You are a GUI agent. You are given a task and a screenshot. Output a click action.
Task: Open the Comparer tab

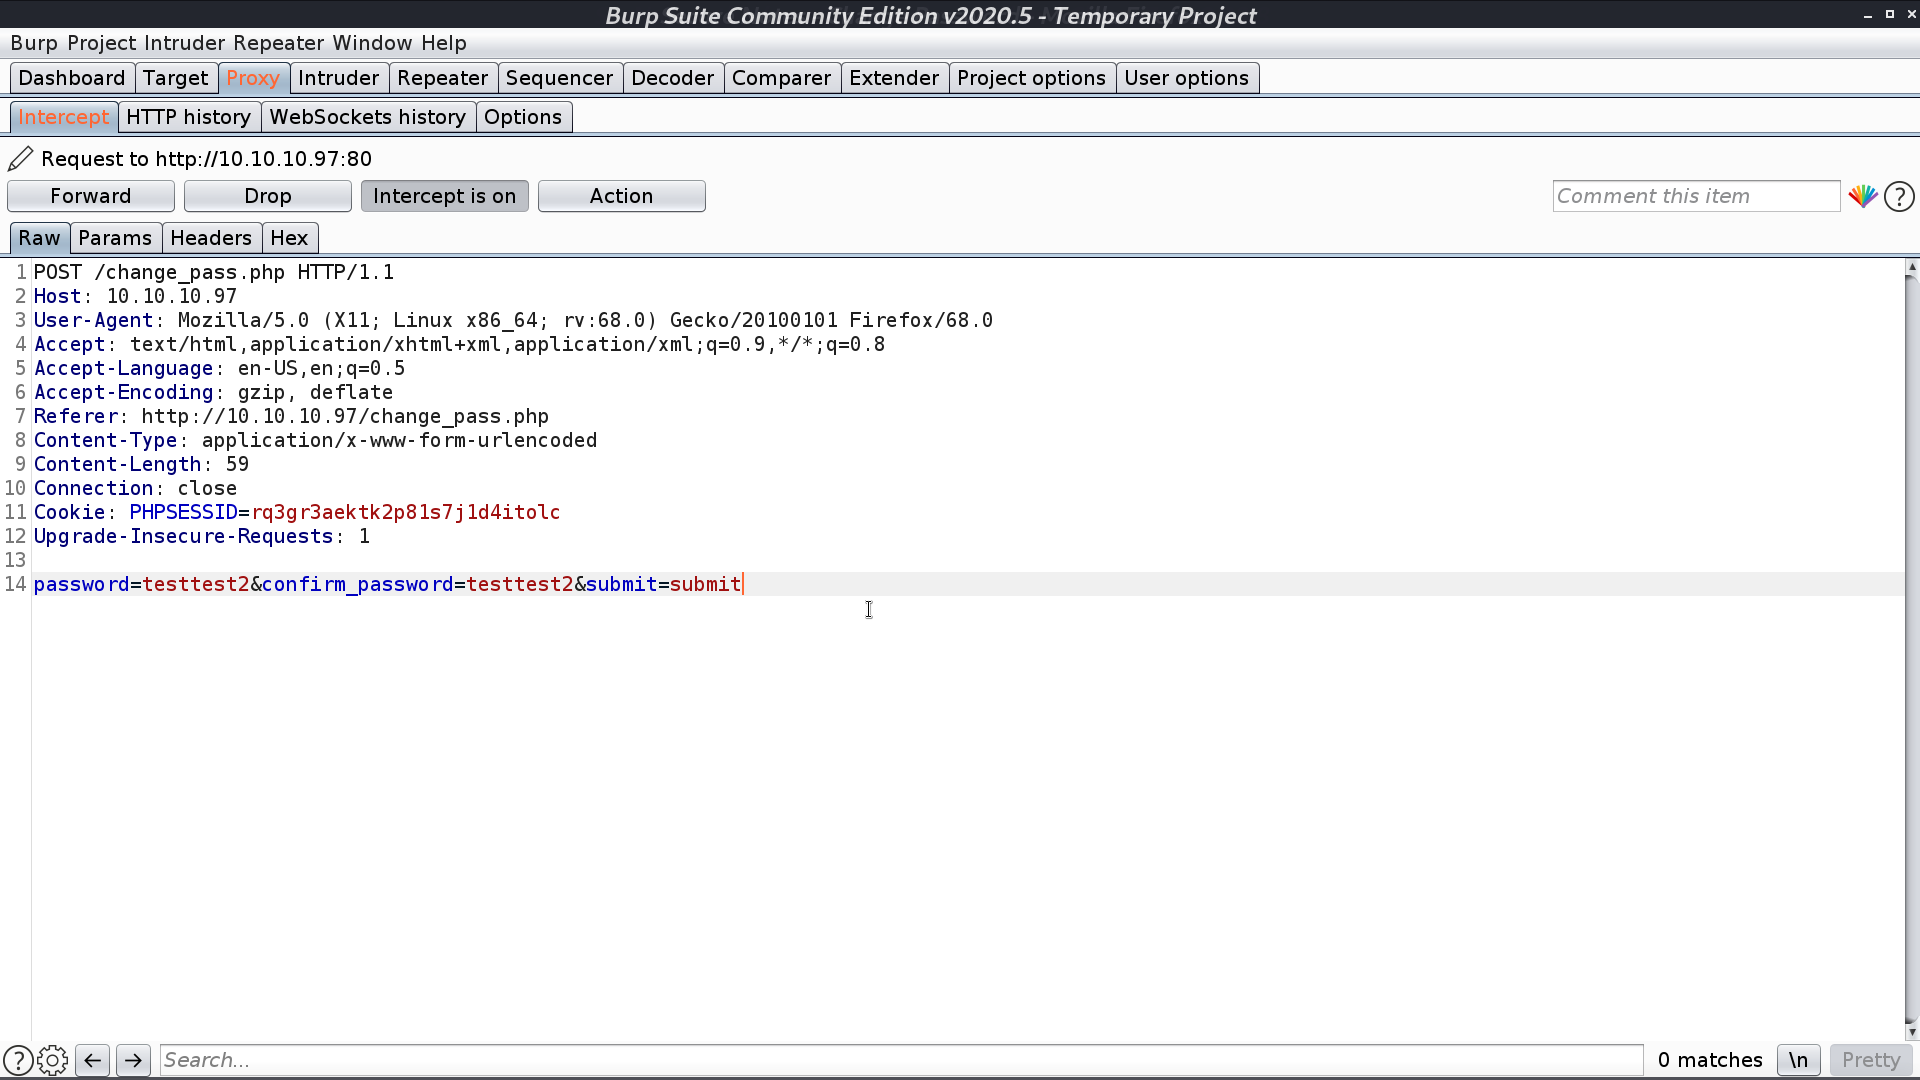[x=781, y=78]
